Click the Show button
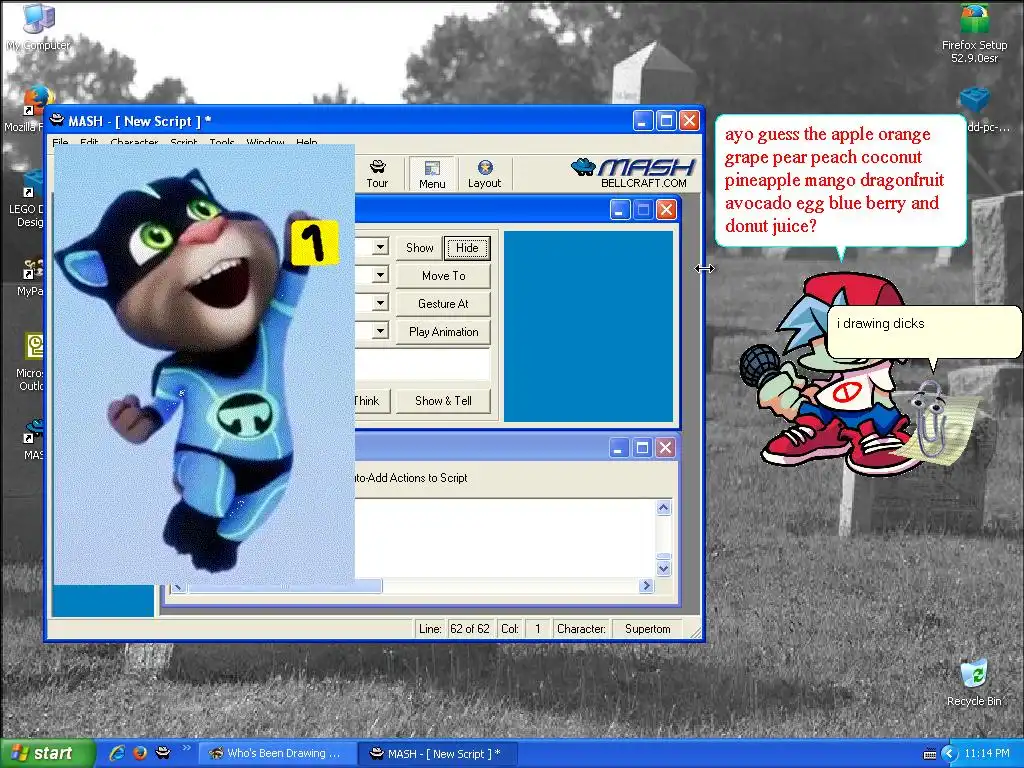 tap(419, 248)
